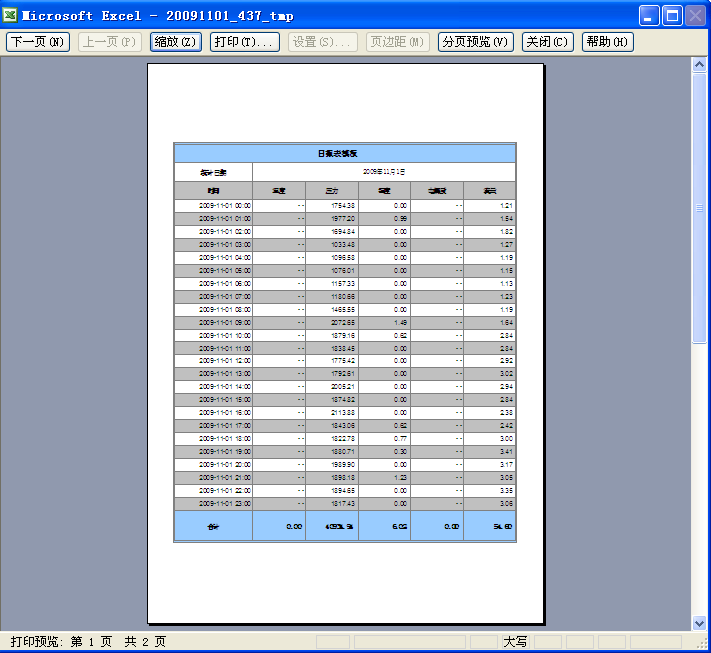Image resolution: width=711 pixels, height=653 pixels.
Task: Click the greyed 设置(S)... setup button
Action: click(323, 42)
